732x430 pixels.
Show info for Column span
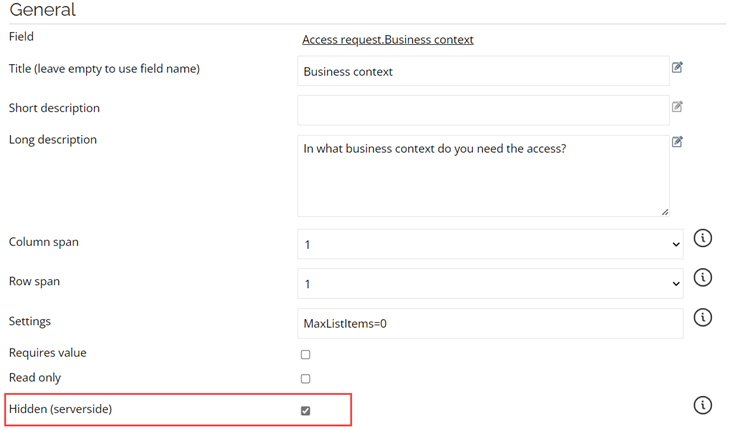click(703, 238)
